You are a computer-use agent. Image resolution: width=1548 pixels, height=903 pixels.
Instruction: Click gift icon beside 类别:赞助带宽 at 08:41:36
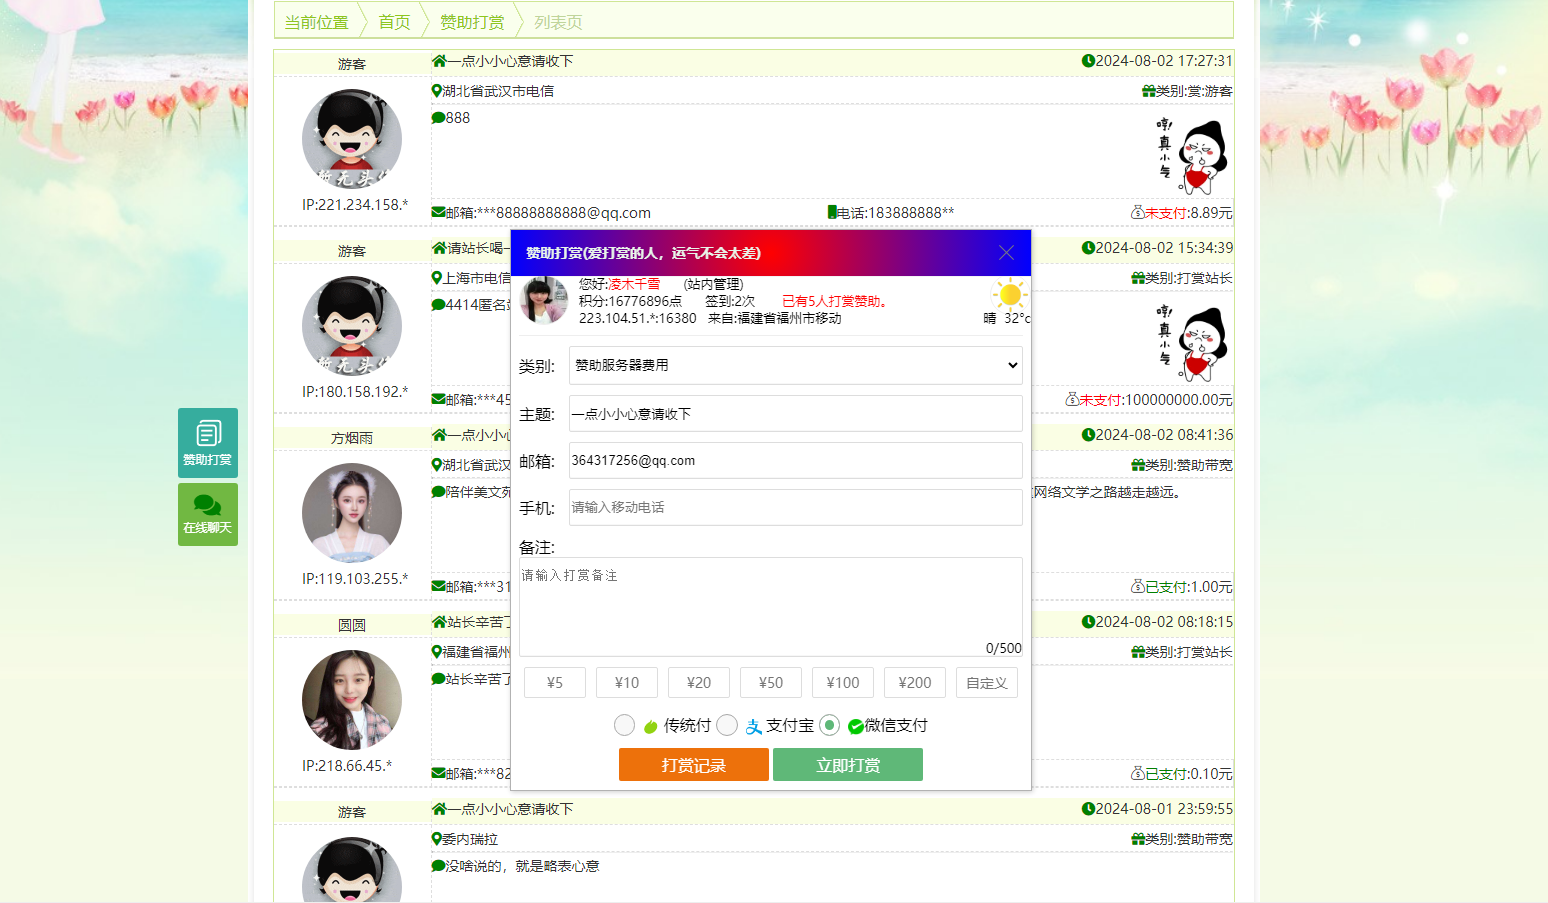click(x=1138, y=465)
